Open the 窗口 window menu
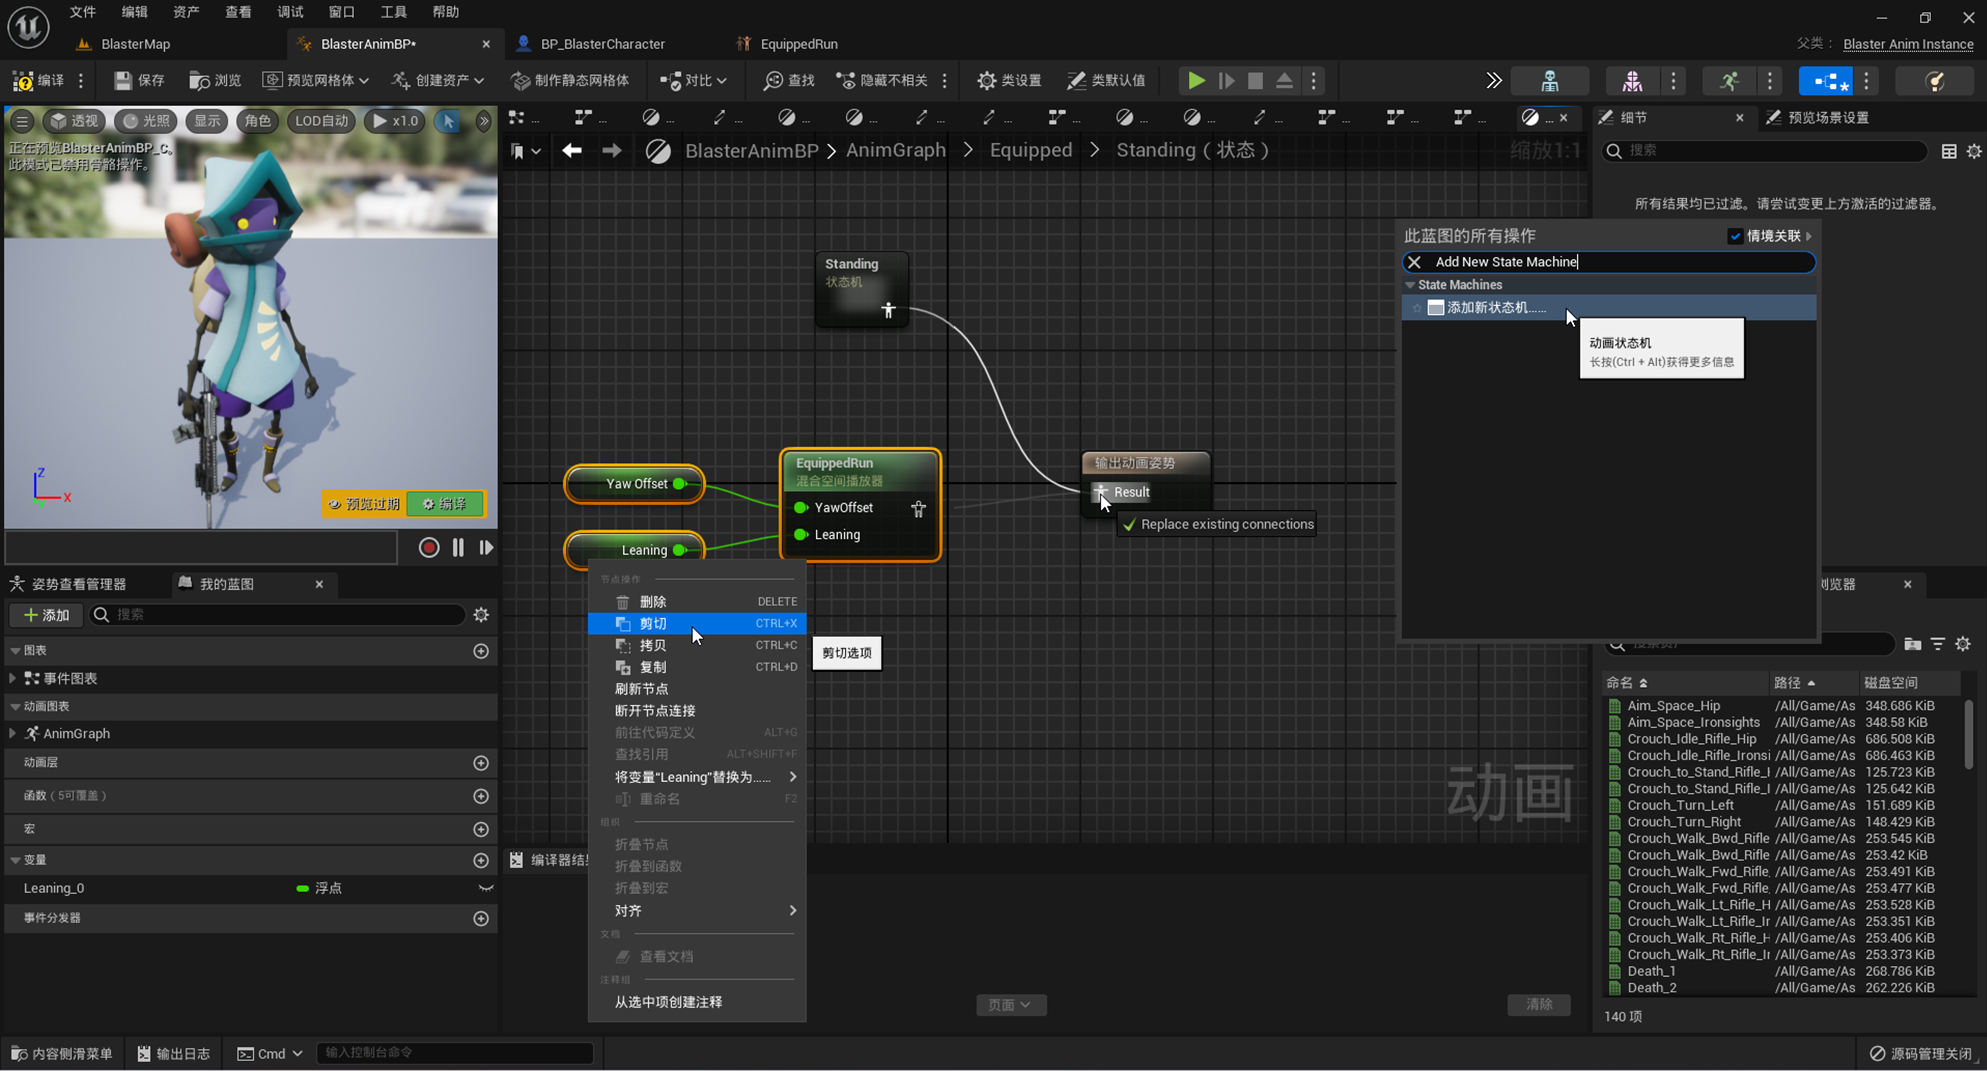 [341, 12]
